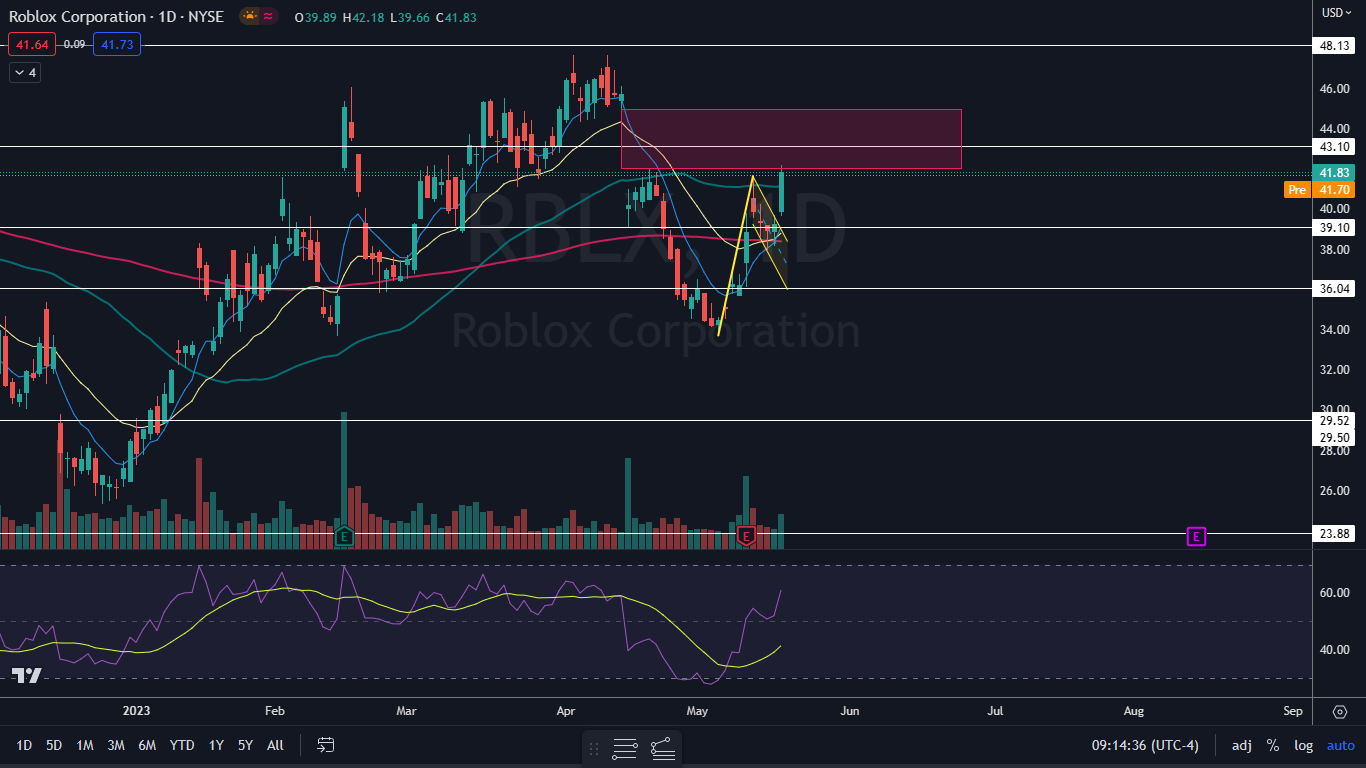Click the RSI 60.00 scale label
The height and width of the screenshot is (768, 1366).
(1336, 593)
